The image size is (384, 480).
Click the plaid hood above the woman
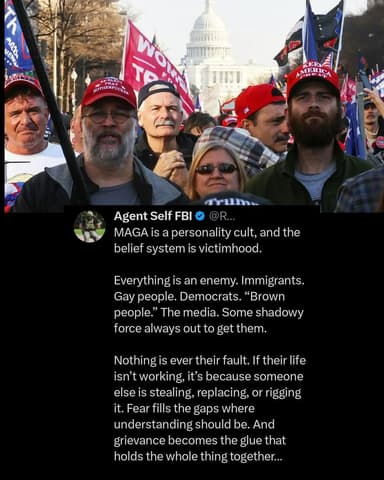click(x=237, y=147)
